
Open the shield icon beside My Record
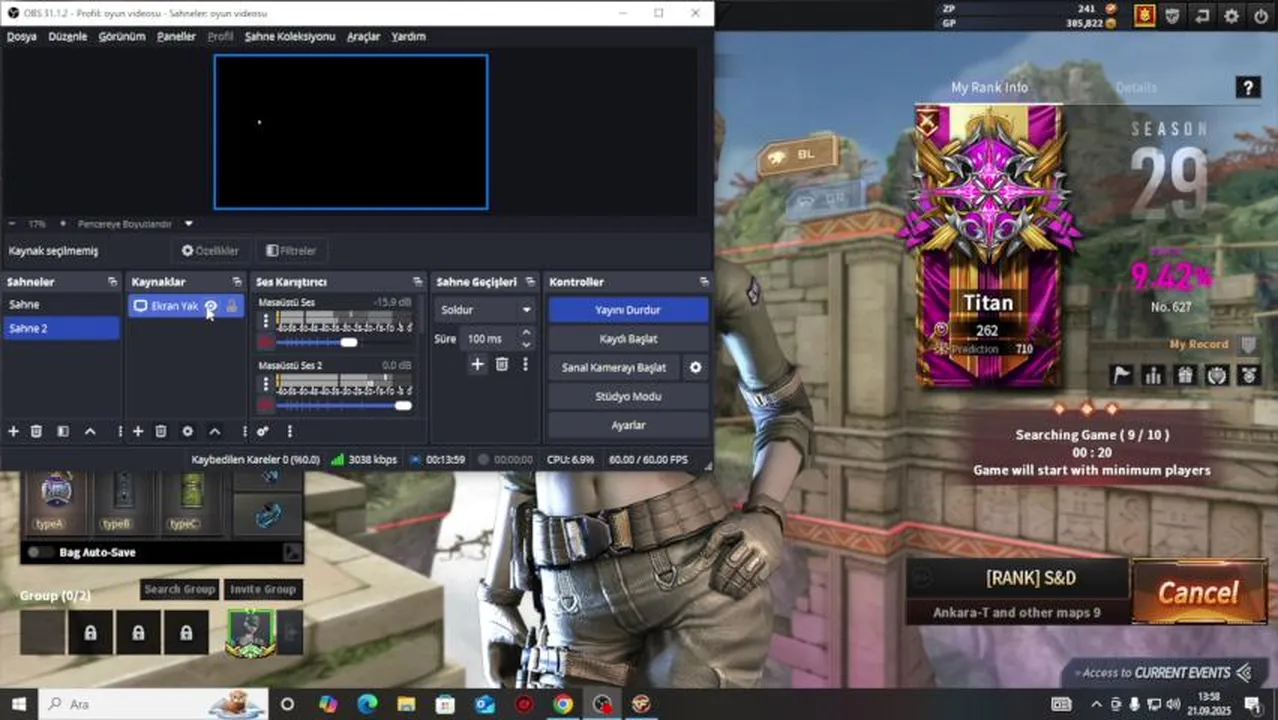click(1248, 344)
